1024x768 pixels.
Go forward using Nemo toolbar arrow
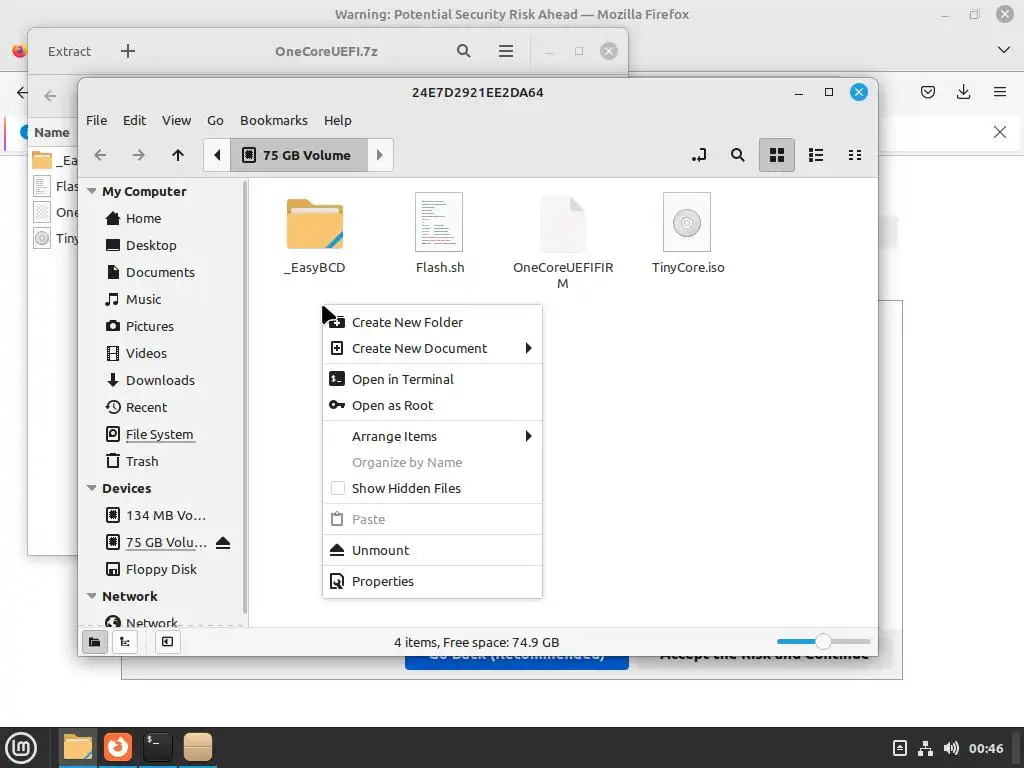[x=138, y=155]
